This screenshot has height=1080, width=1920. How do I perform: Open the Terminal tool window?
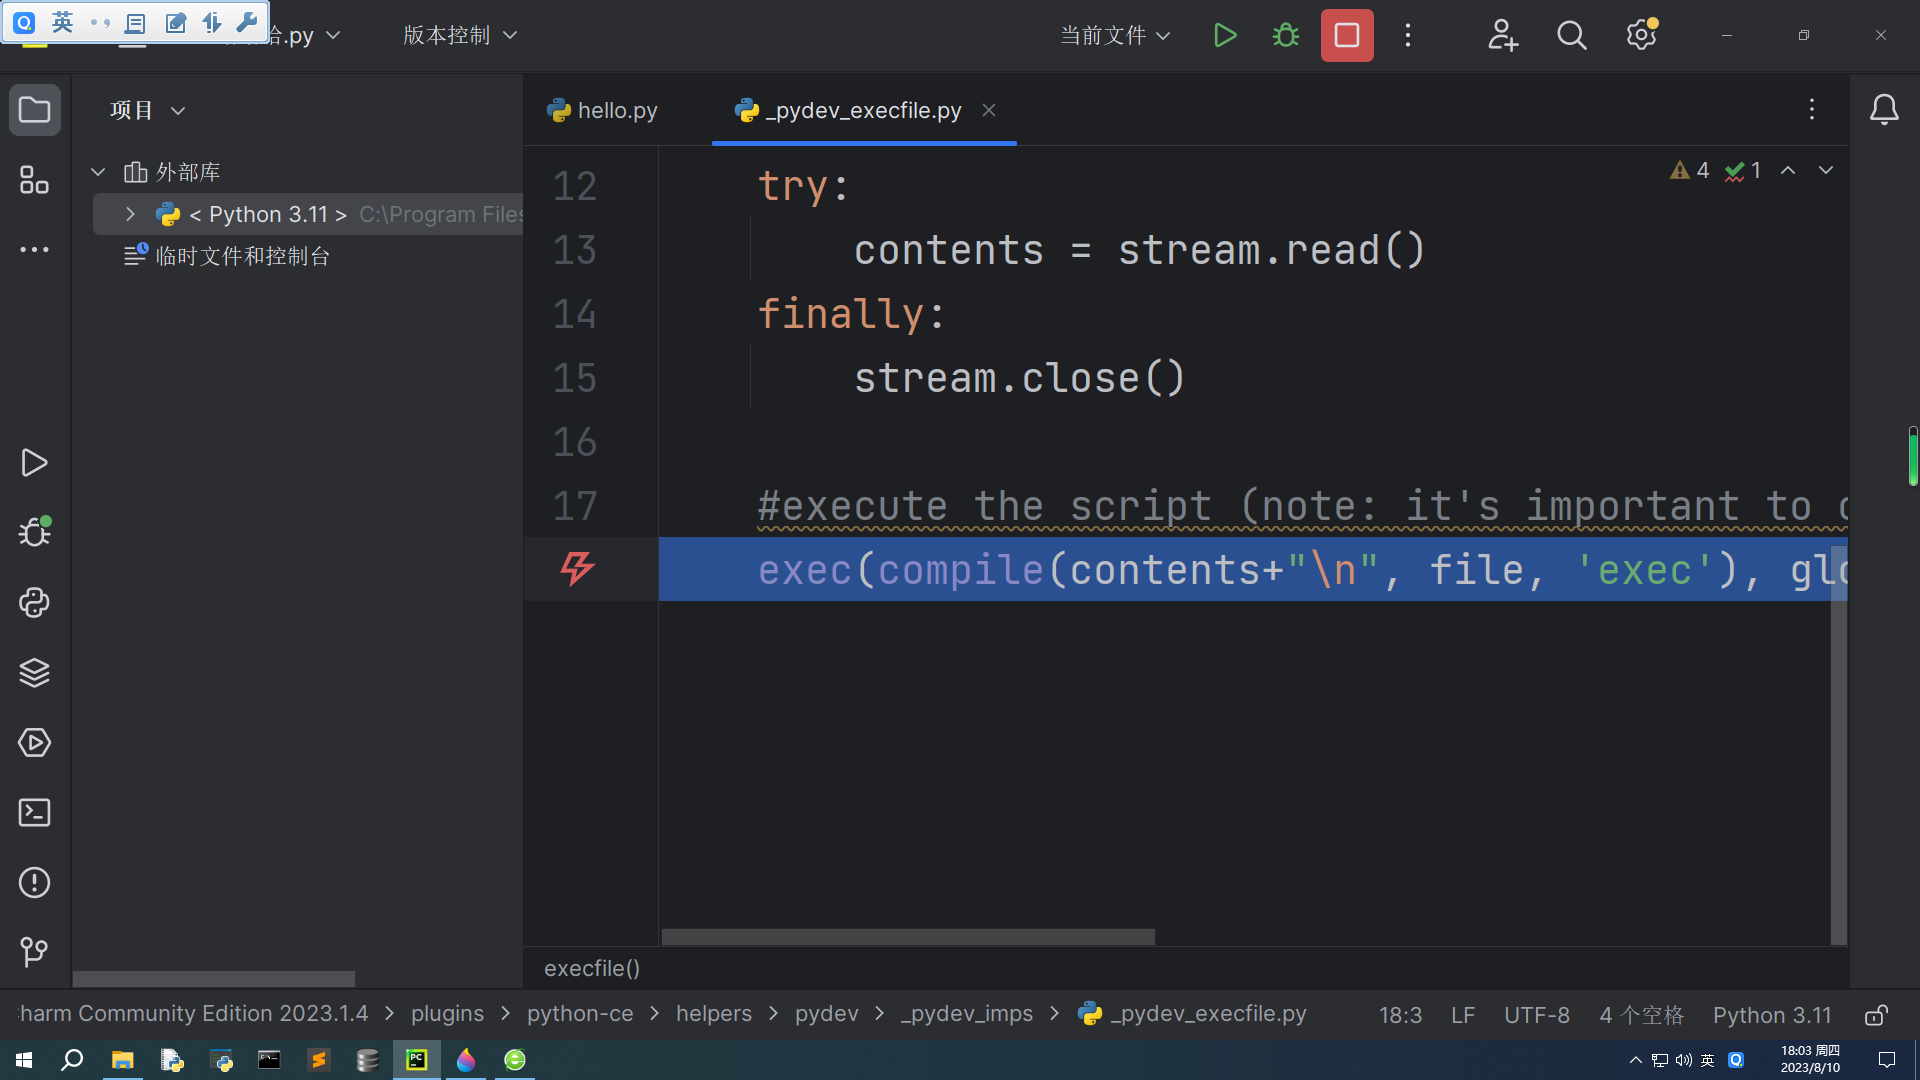point(35,812)
